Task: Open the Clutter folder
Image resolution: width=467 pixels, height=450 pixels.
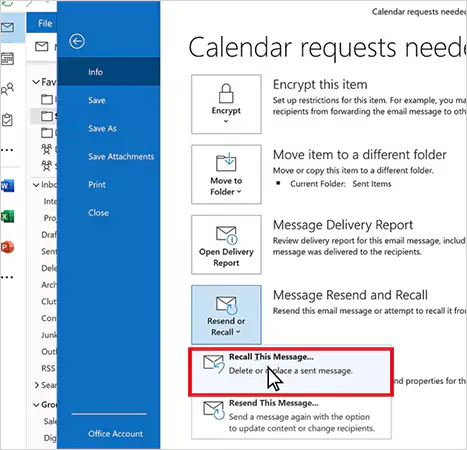Action: tap(49, 301)
